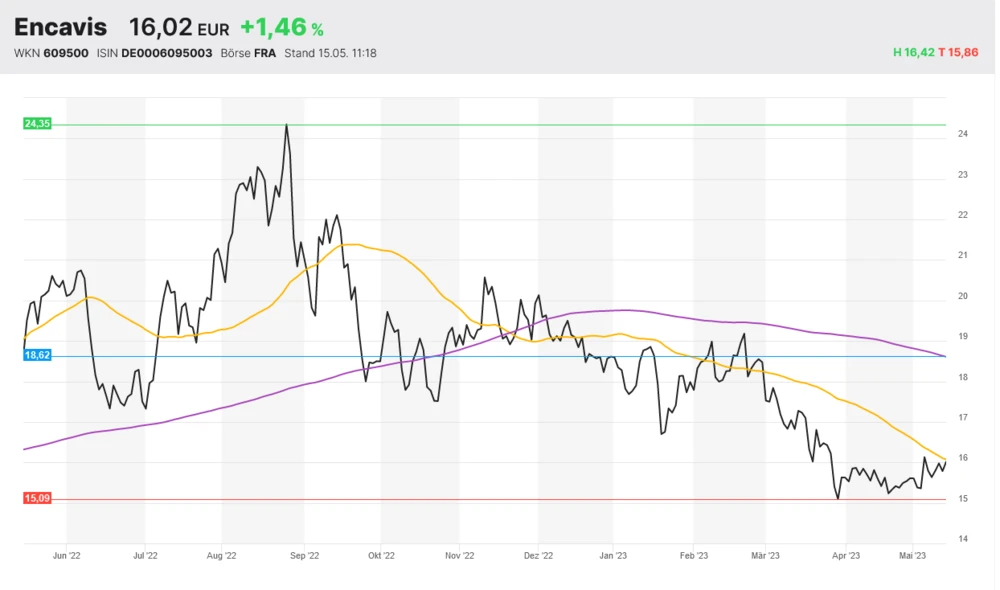Click the ISIN DE0006095003 code
This screenshot has height=590, width=1000.
tap(154, 53)
